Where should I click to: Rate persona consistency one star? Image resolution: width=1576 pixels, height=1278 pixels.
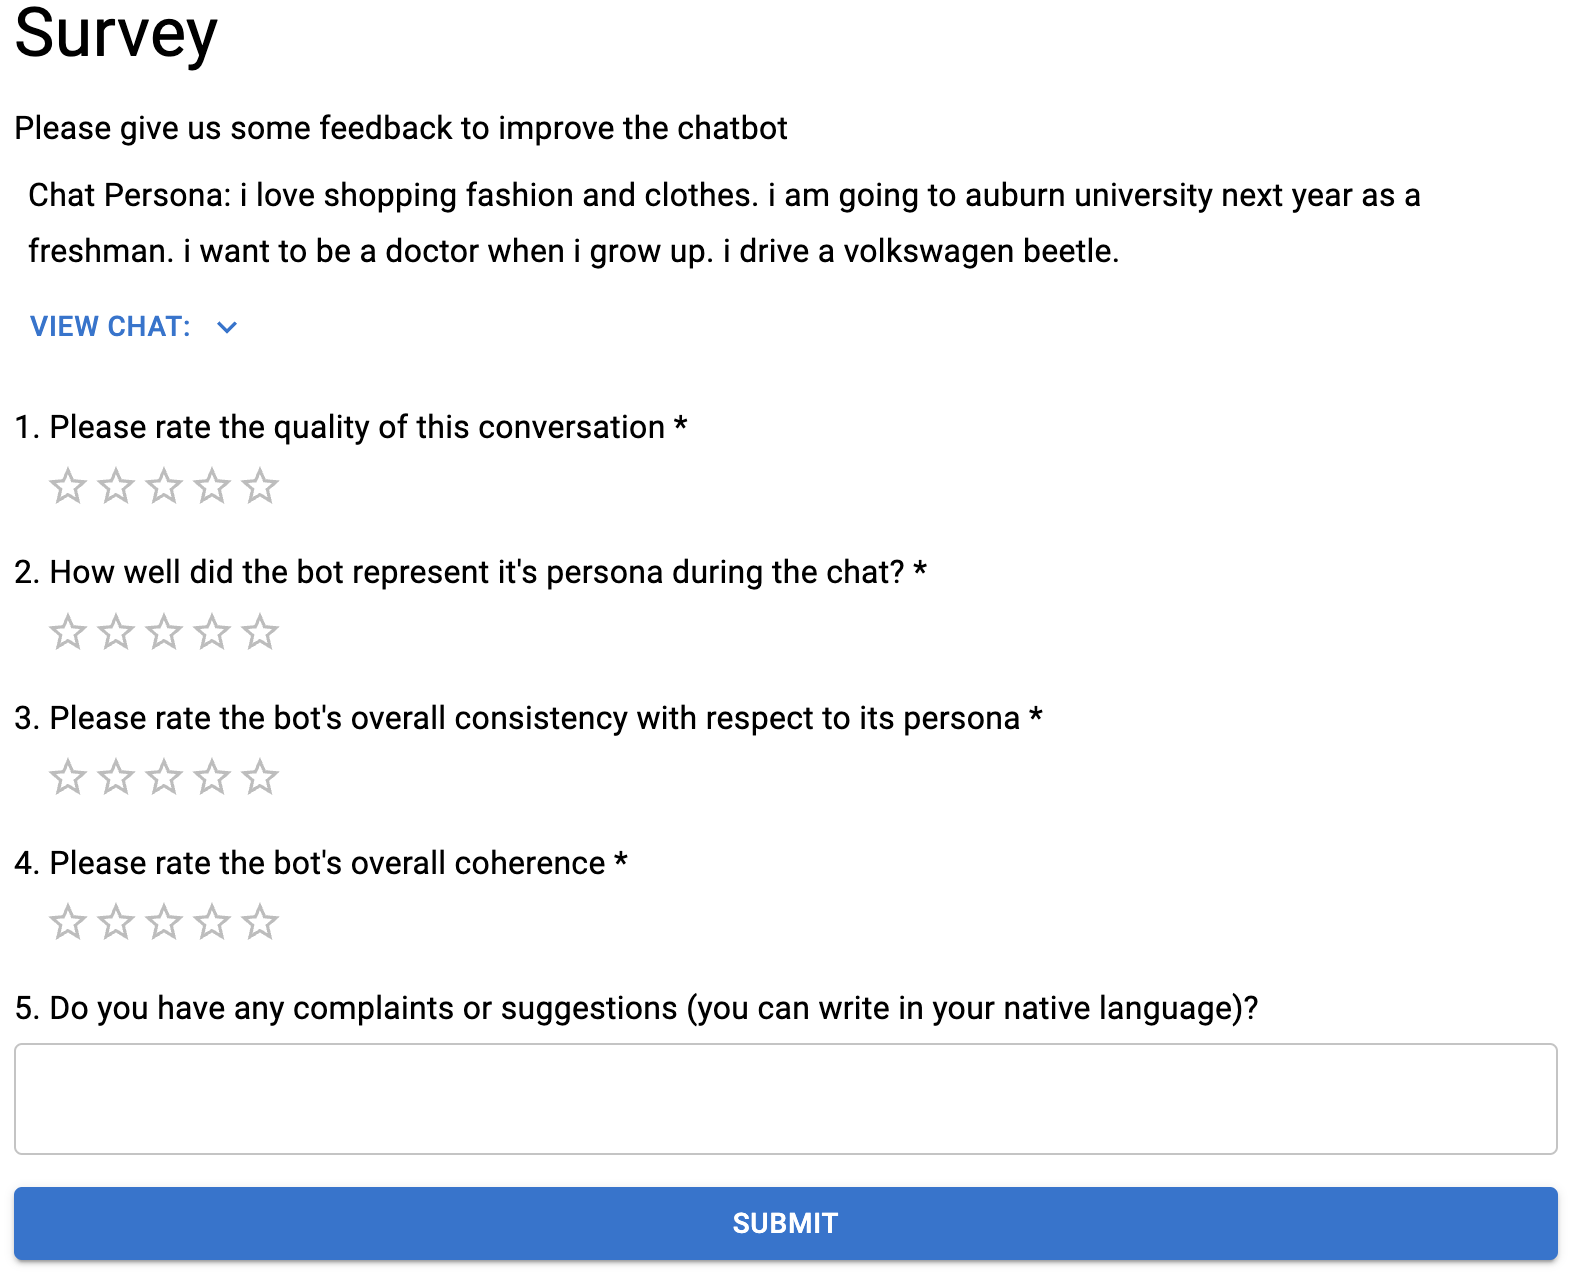68,777
